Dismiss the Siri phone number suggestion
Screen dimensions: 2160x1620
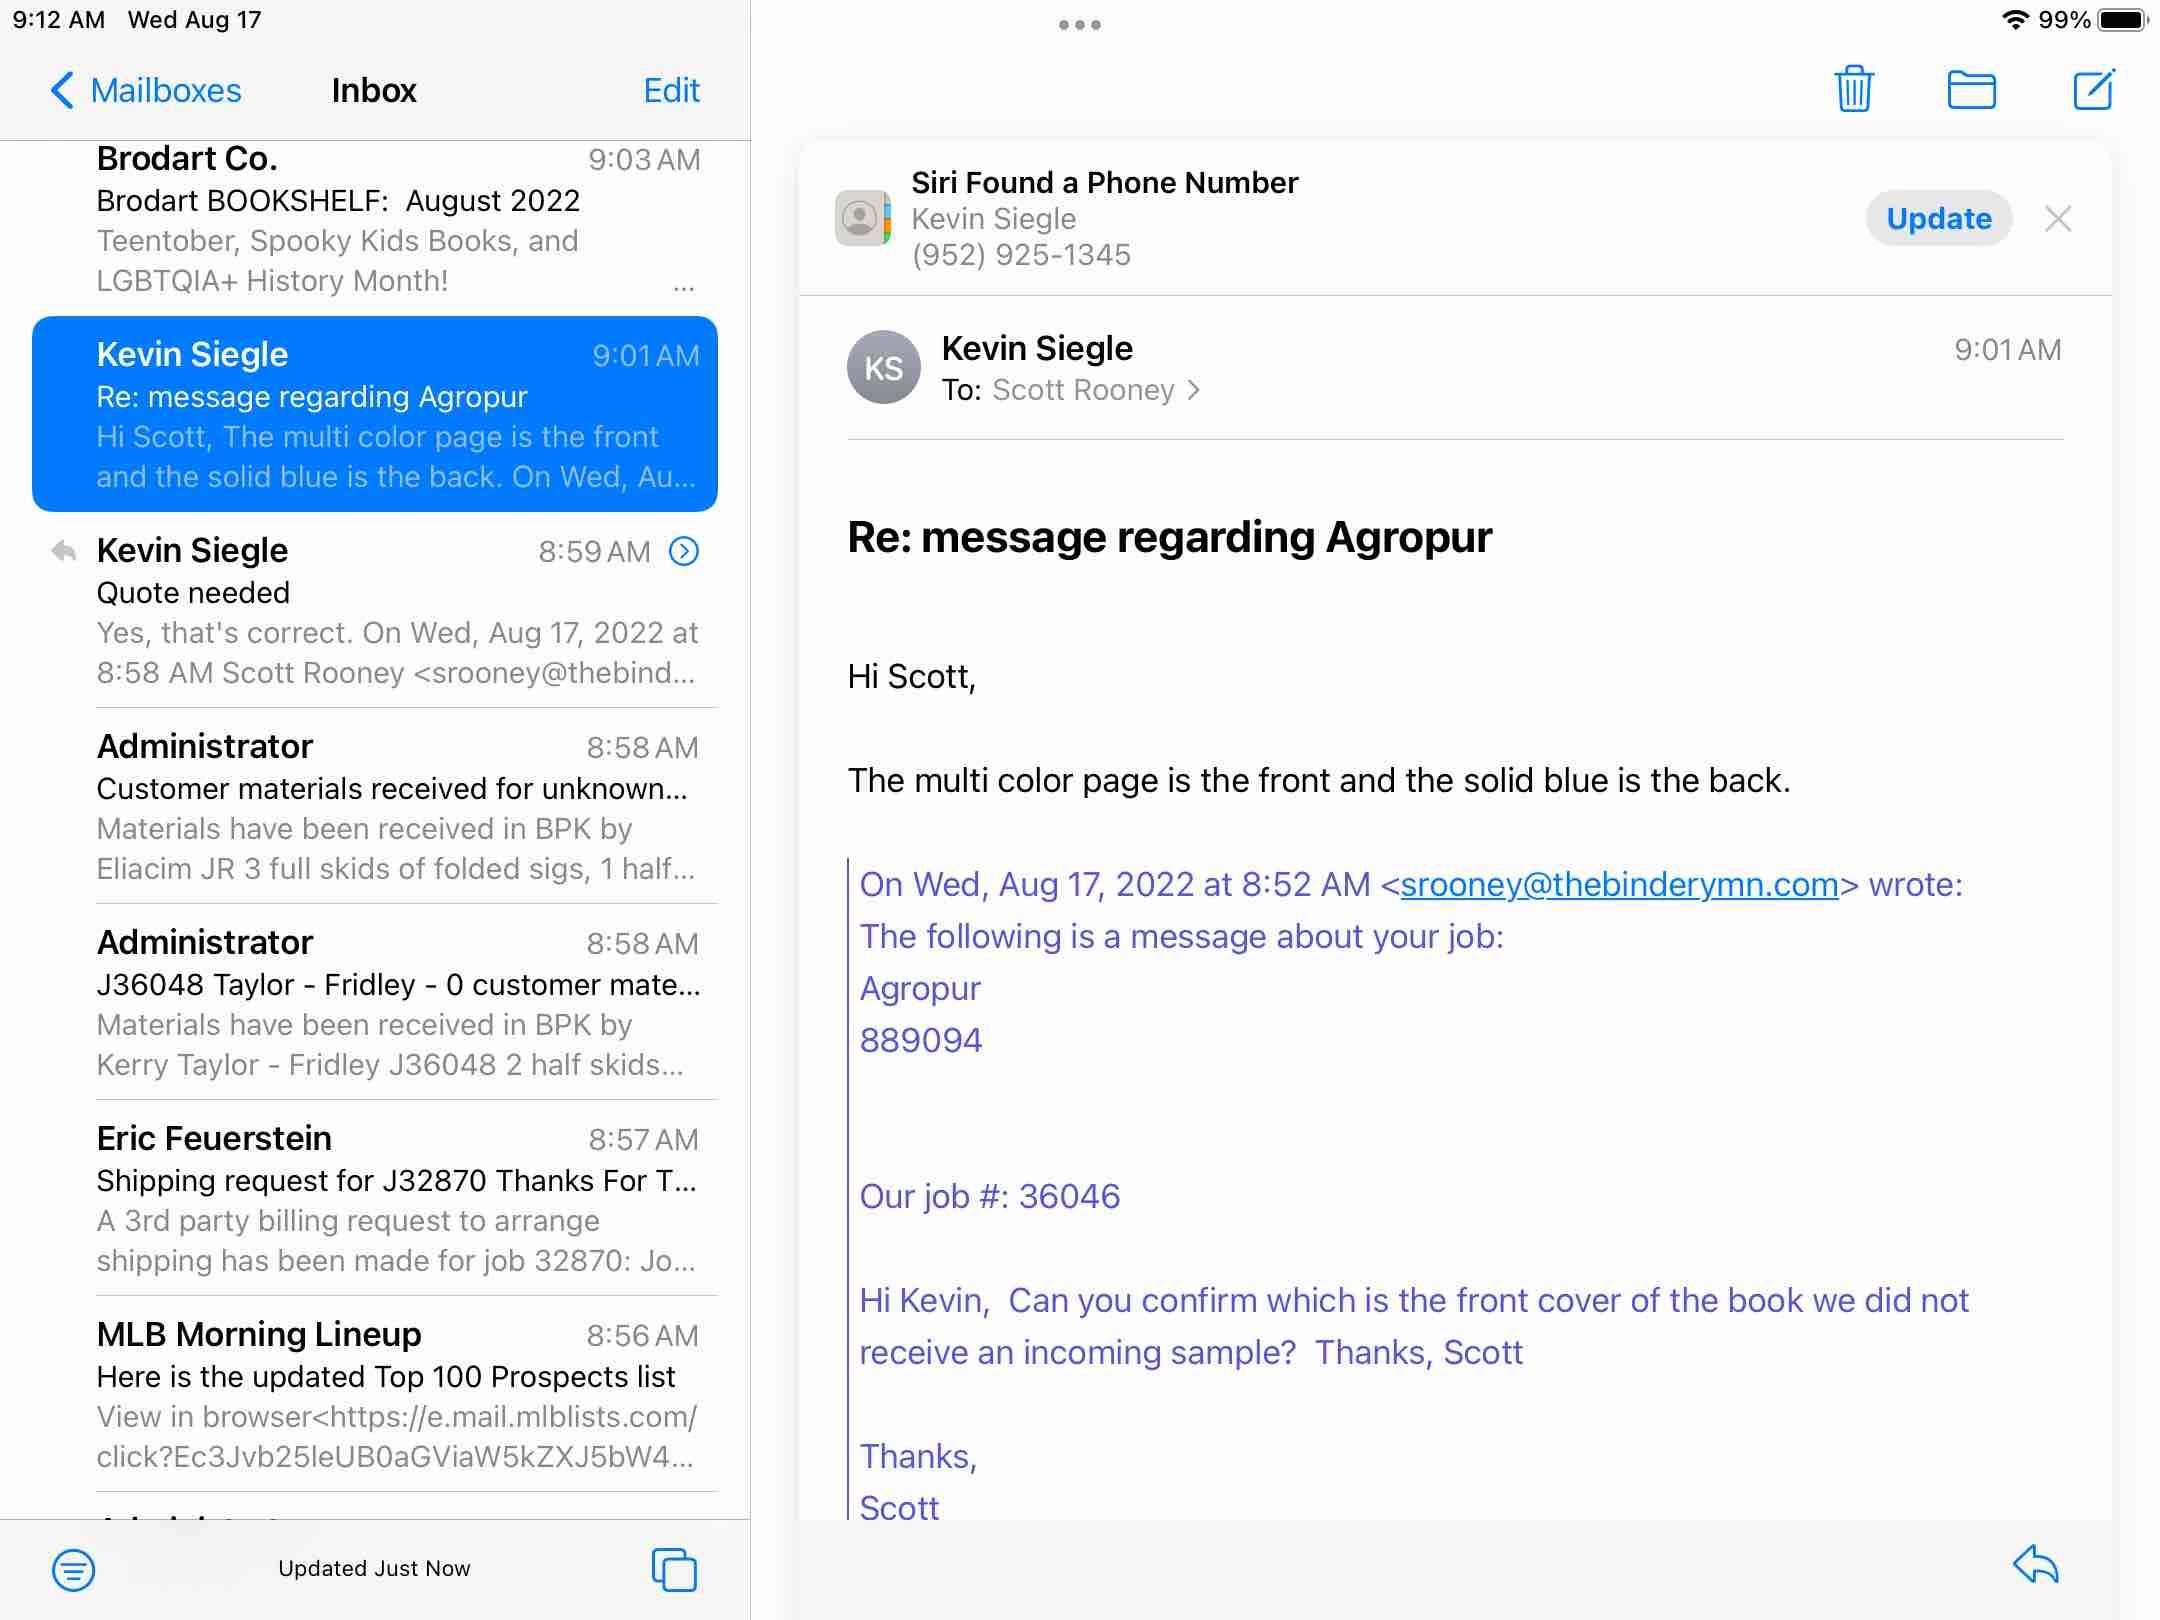[2057, 219]
